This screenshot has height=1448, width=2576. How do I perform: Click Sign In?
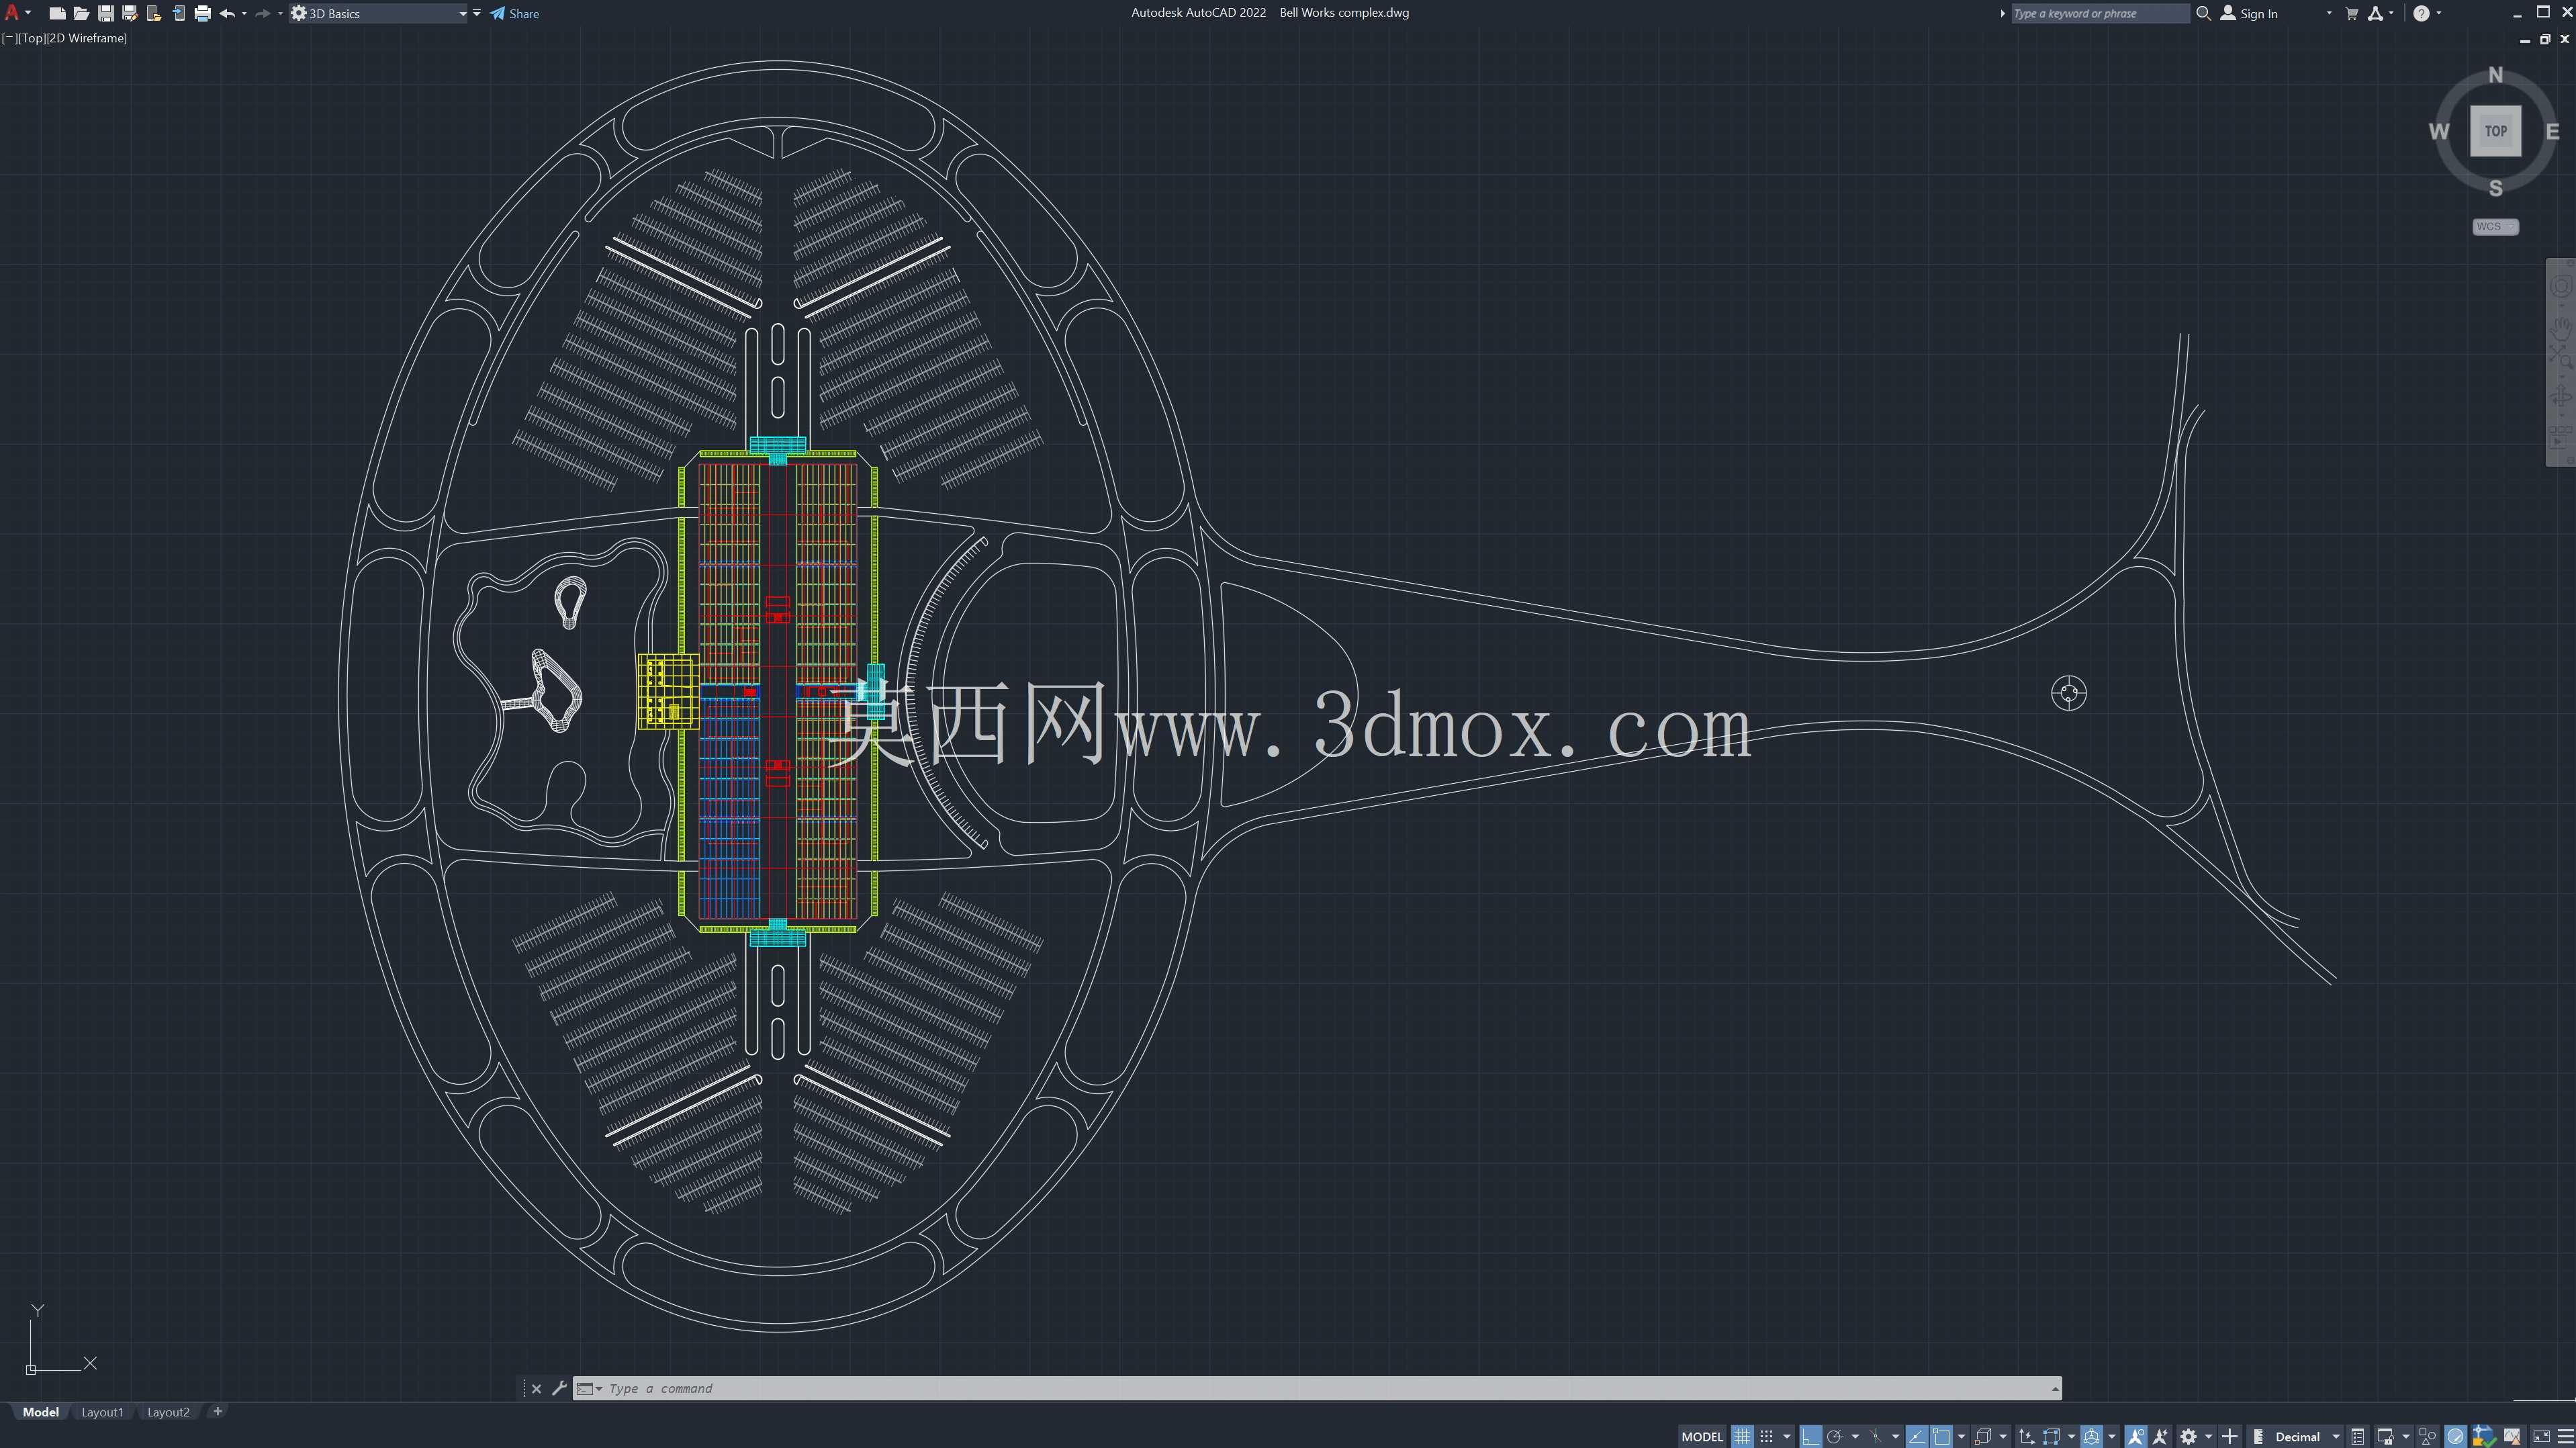pos(2250,13)
